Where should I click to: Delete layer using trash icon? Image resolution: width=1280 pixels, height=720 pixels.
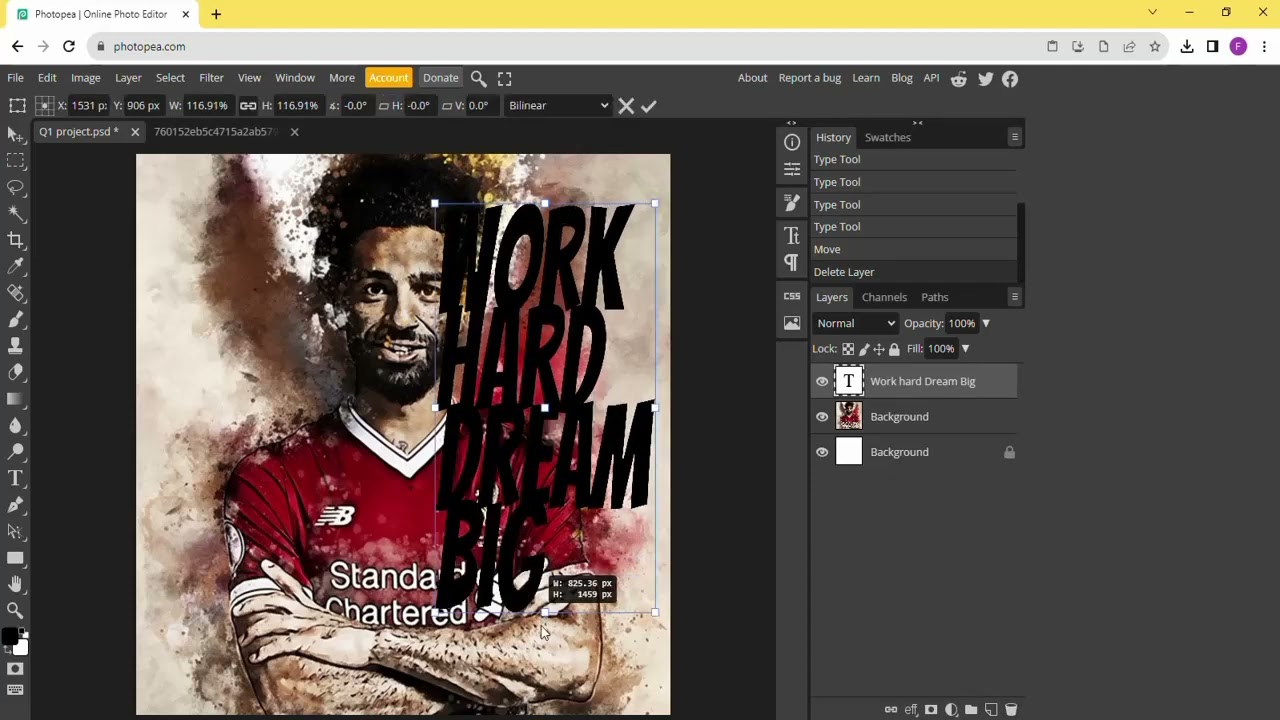(x=1011, y=710)
